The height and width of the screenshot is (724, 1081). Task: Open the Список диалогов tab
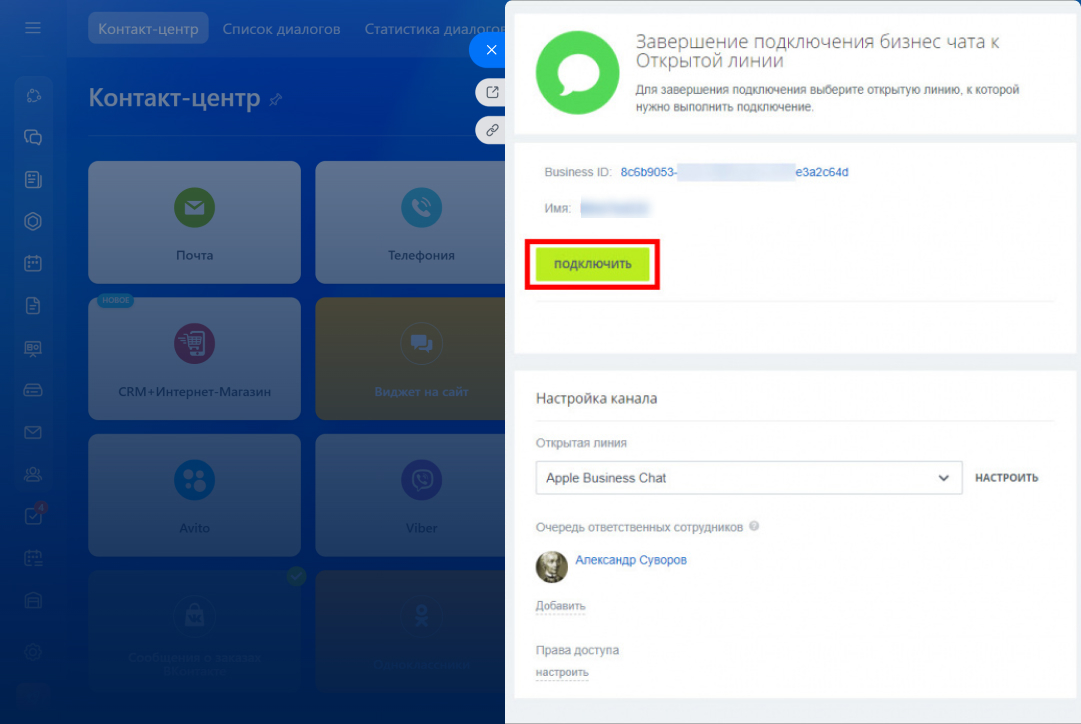[x=281, y=29]
